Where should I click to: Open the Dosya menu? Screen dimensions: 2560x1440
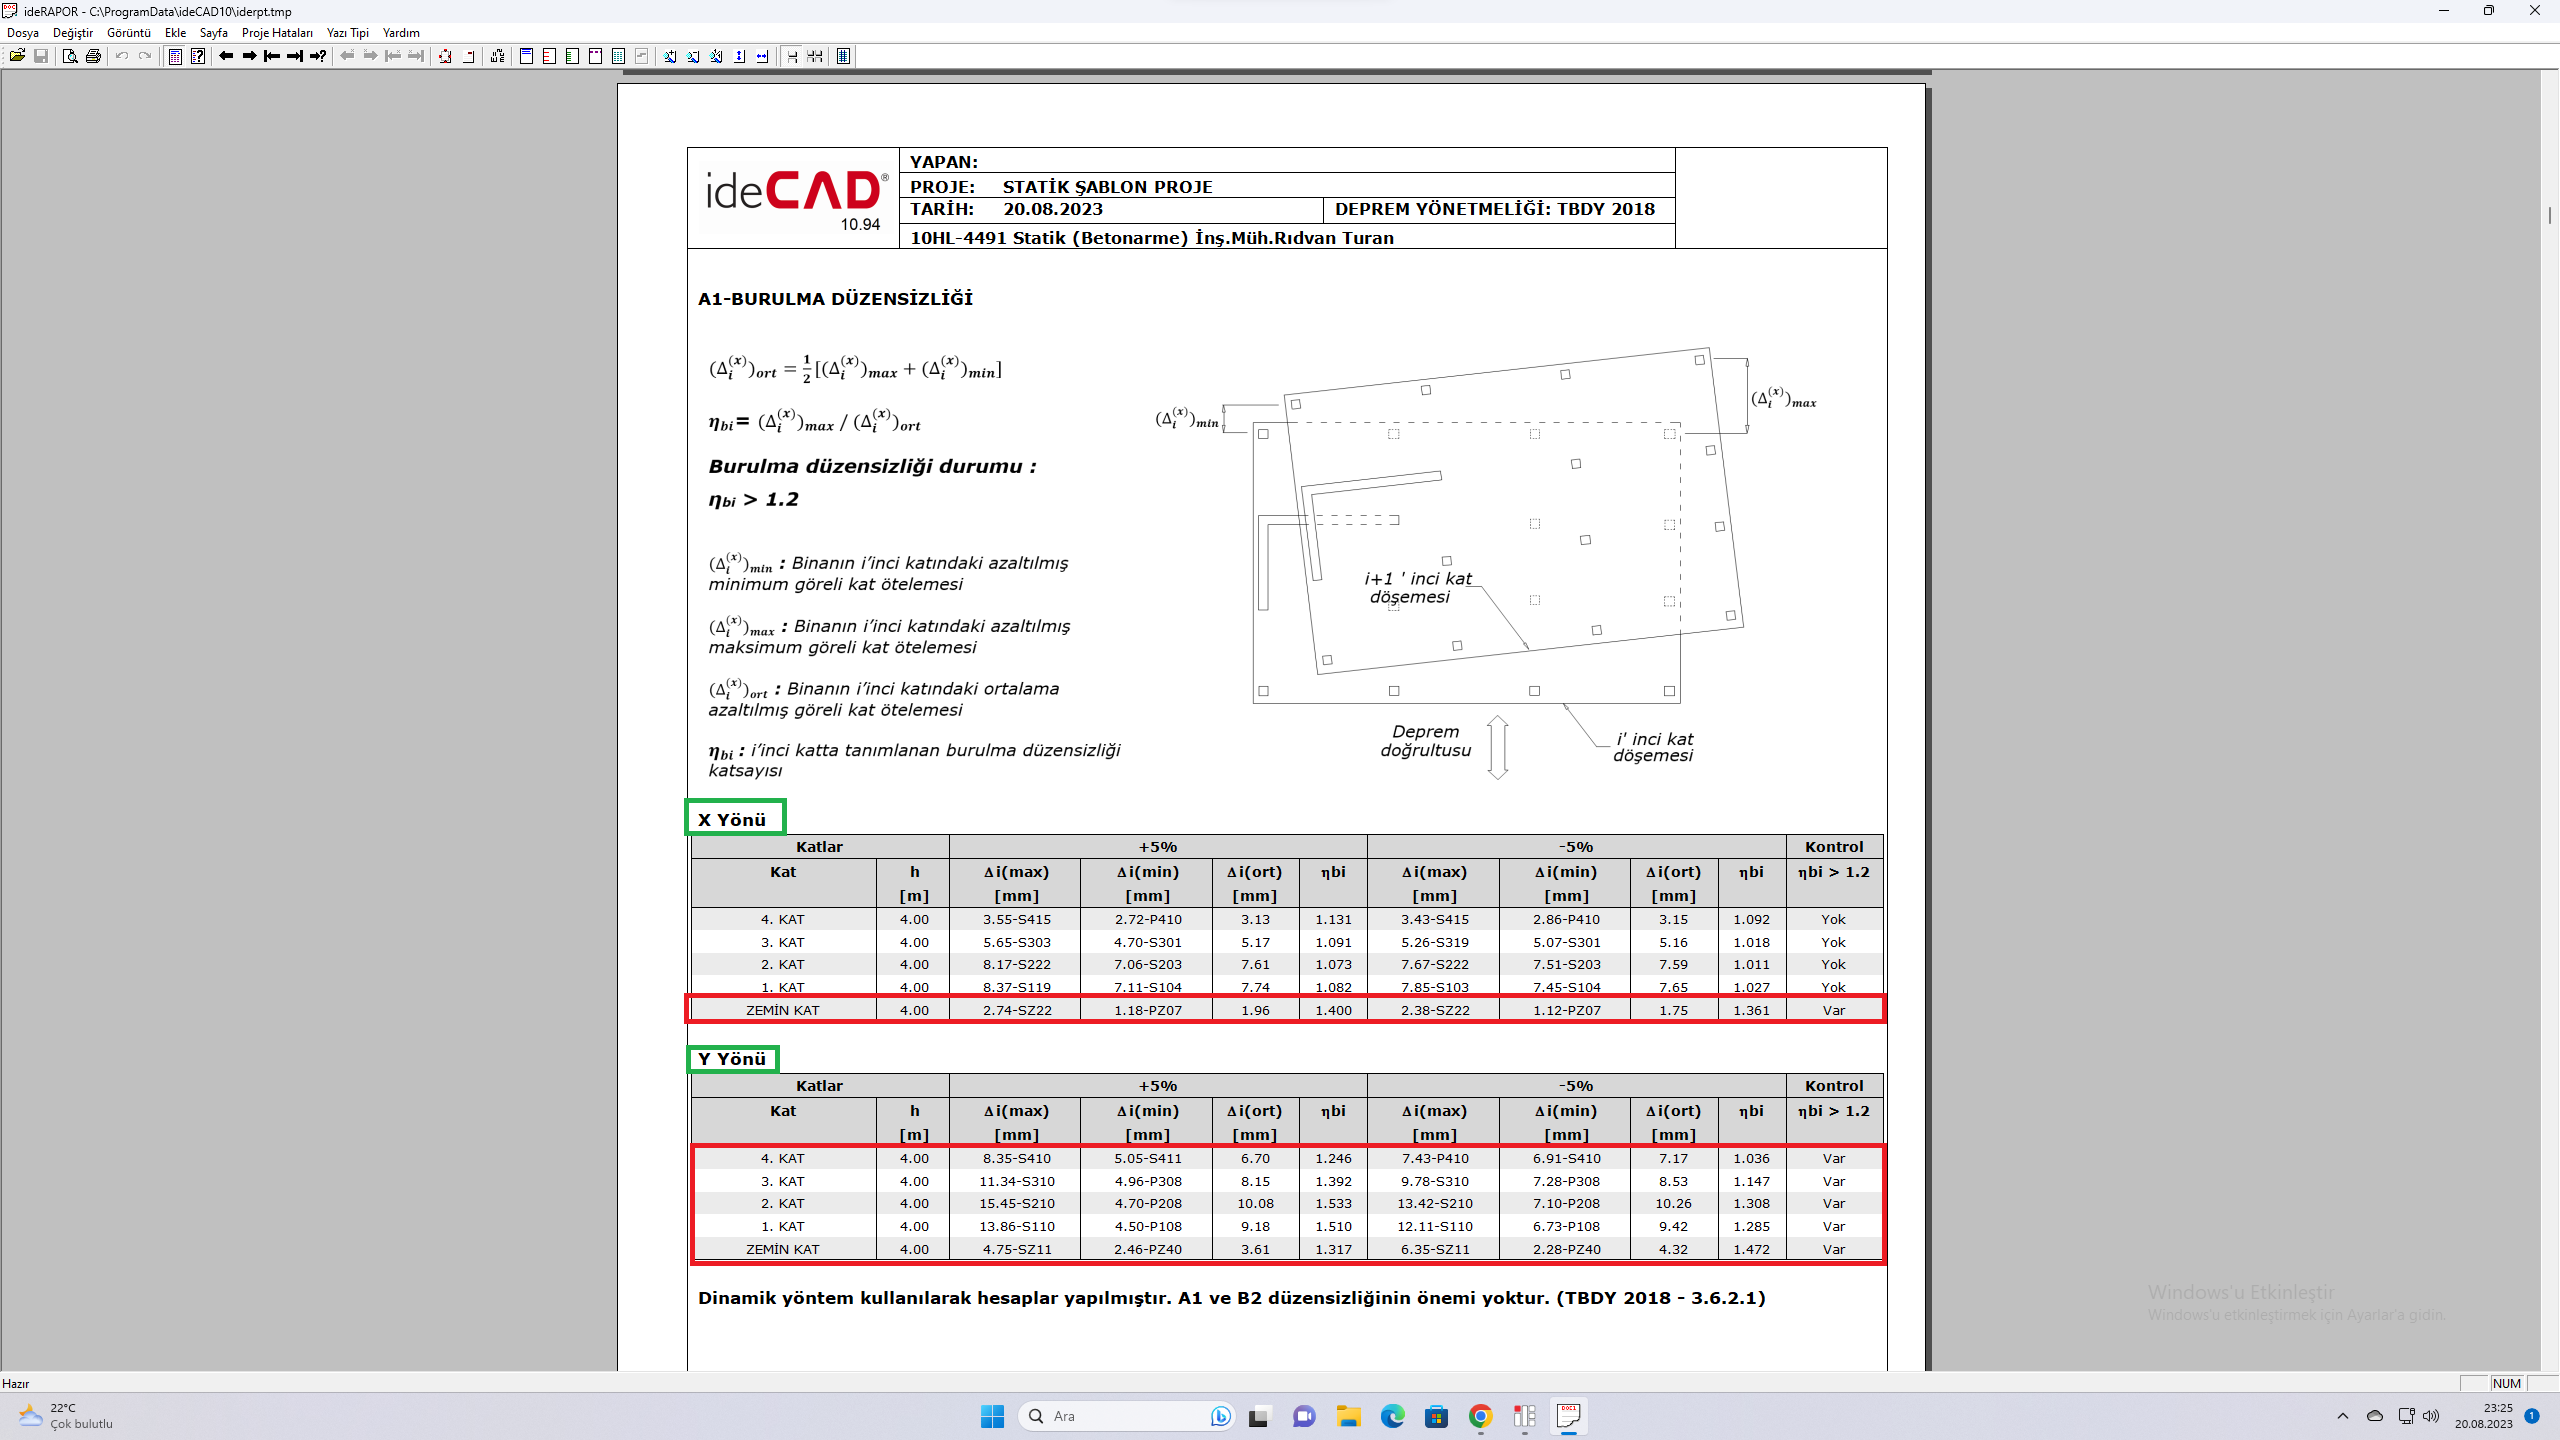(x=23, y=33)
